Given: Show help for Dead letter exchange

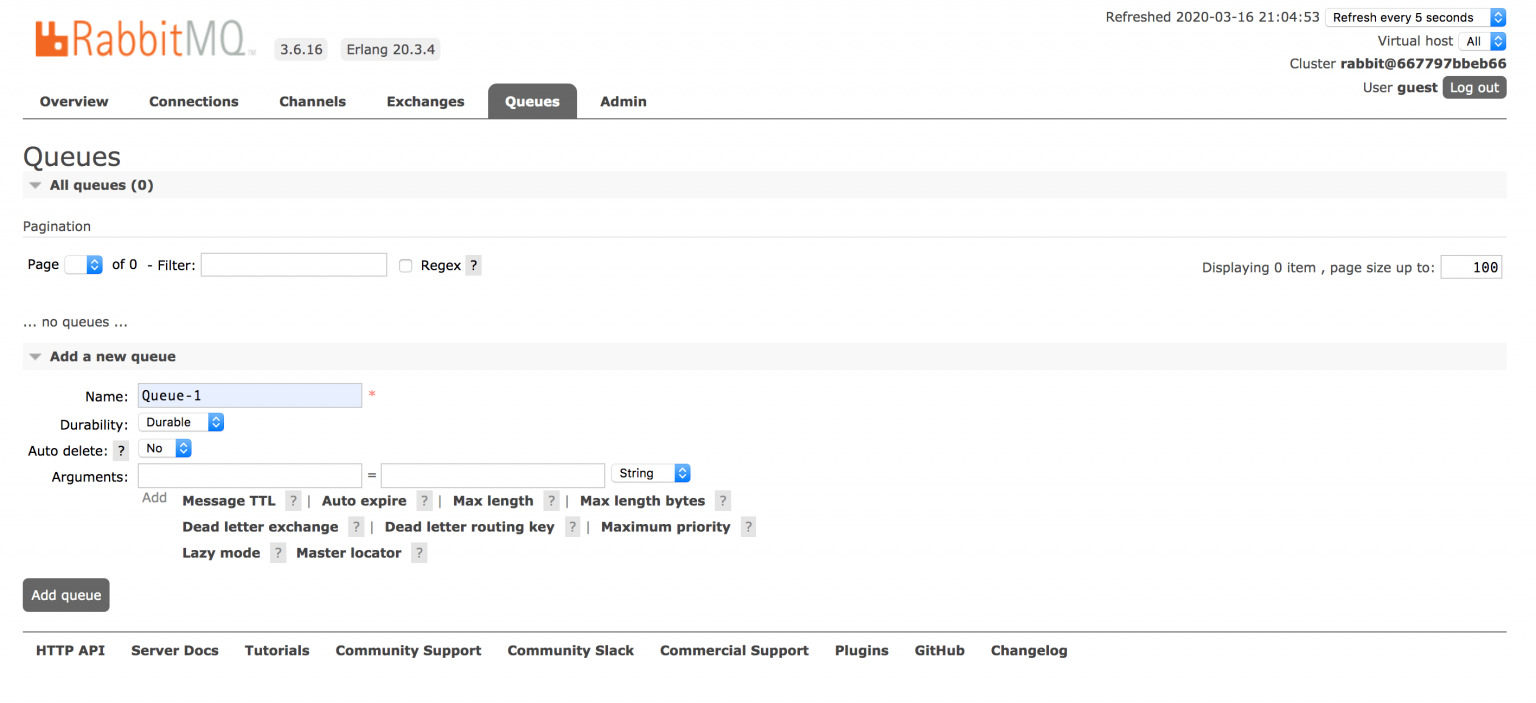Looking at the screenshot, I should pyautogui.click(x=356, y=527).
